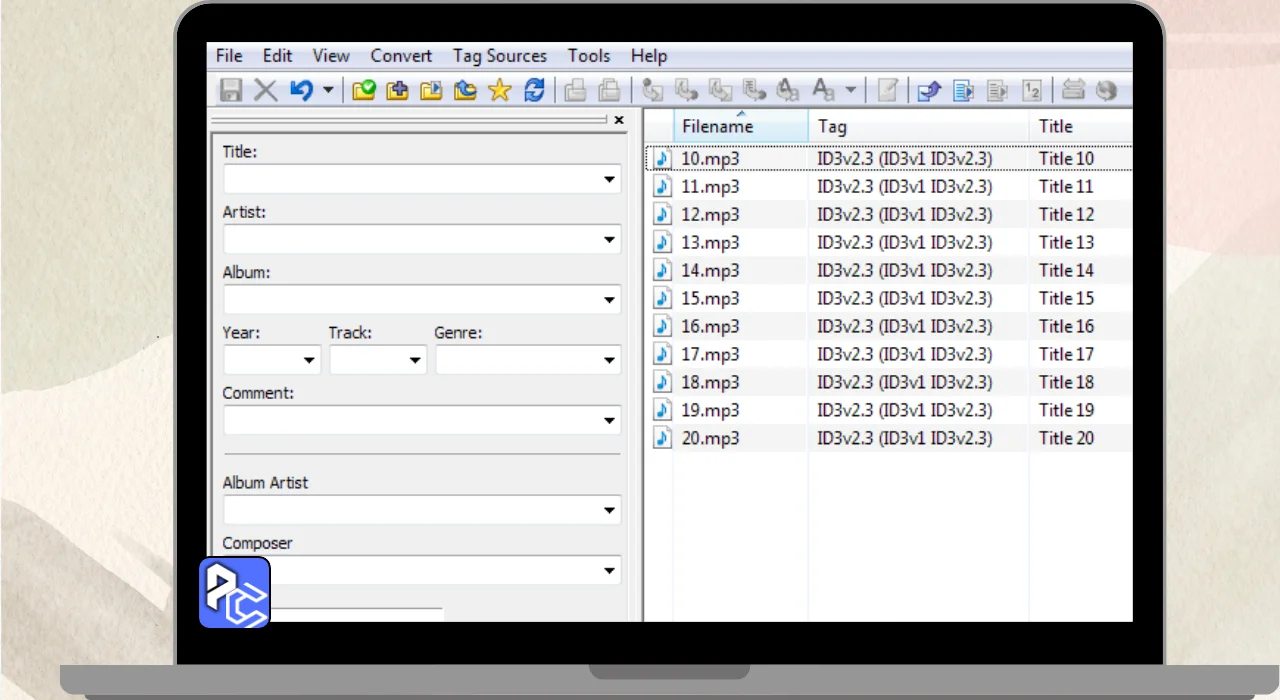The image size is (1280, 700).
Task: Click the ID3v2.3 tag cell for 15.mp3
Action: coord(905,298)
